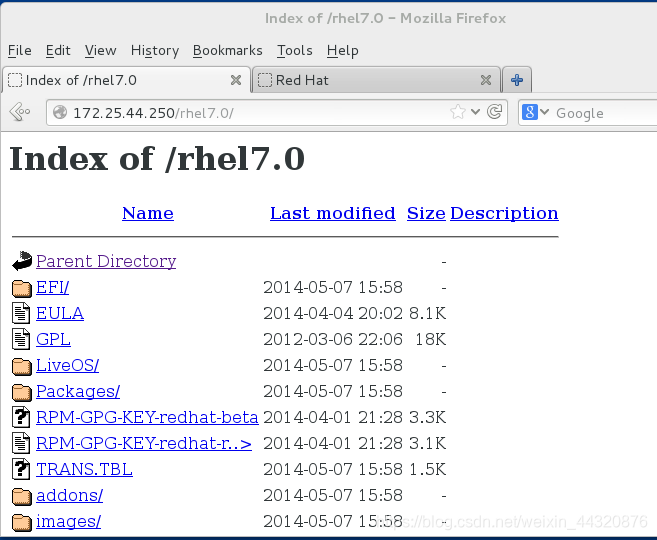Click the GPL date 2012-03-06 22:06
This screenshot has height=540, width=657.
(333, 339)
